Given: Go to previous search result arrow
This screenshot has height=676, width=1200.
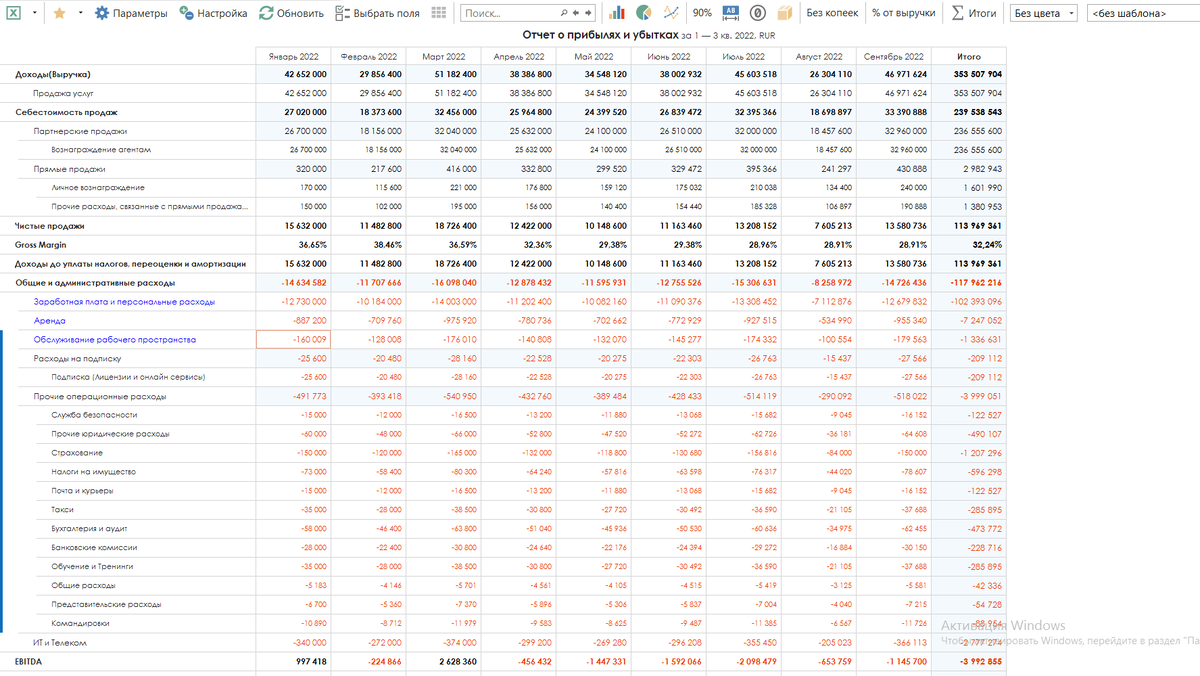Looking at the screenshot, I should point(577,13).
